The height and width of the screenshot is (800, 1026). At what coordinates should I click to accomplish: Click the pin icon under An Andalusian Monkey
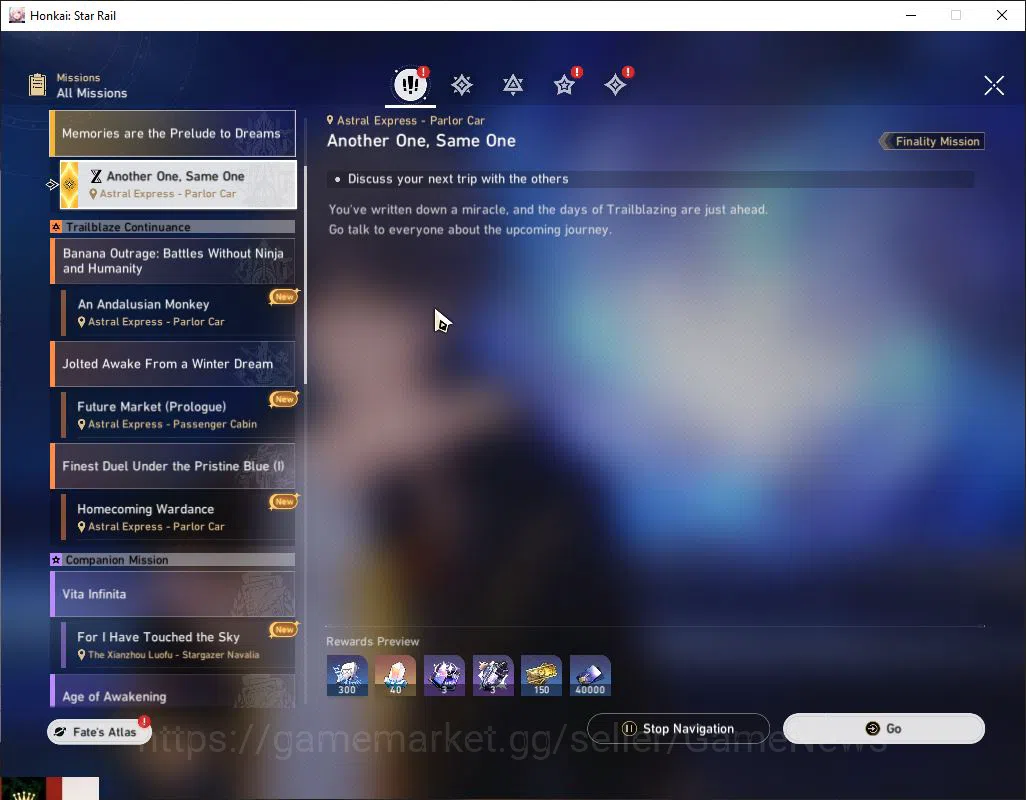click(82, 322)
